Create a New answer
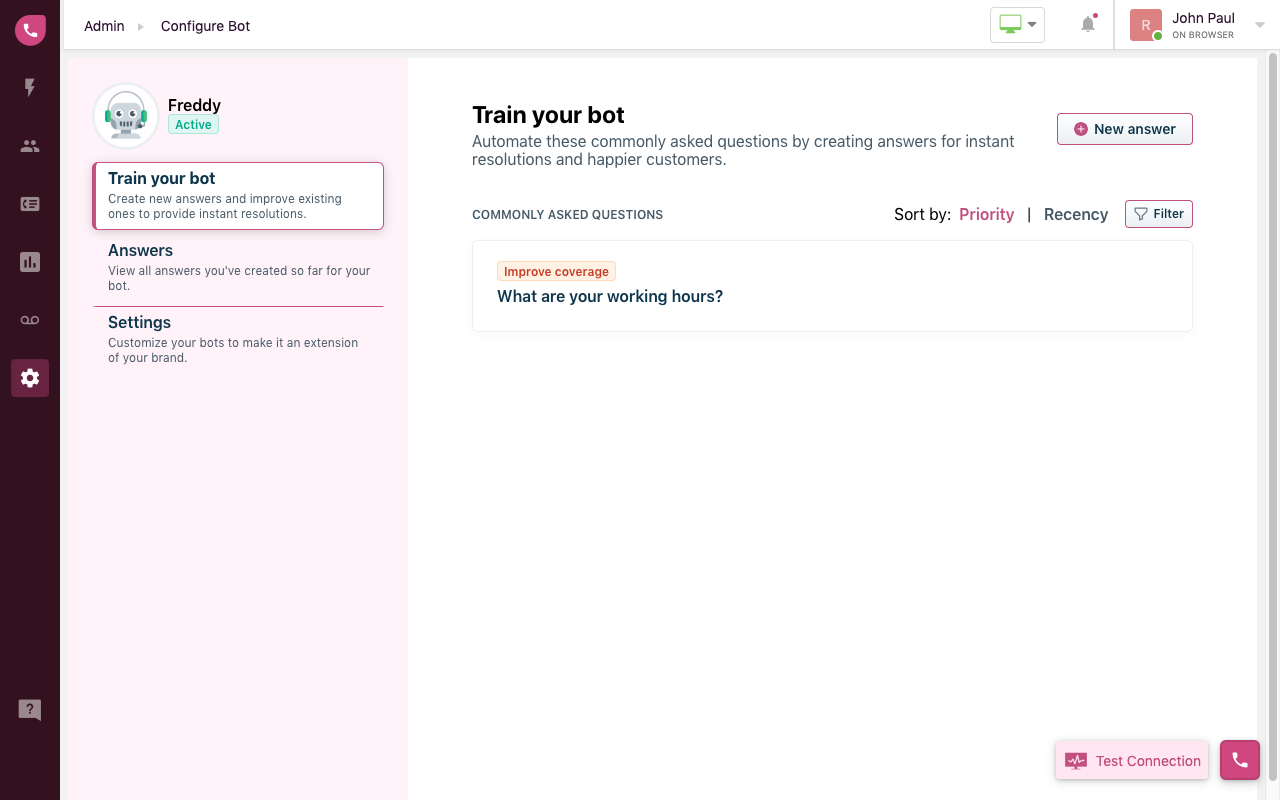1280x800 pixels. coord(1124,129)
